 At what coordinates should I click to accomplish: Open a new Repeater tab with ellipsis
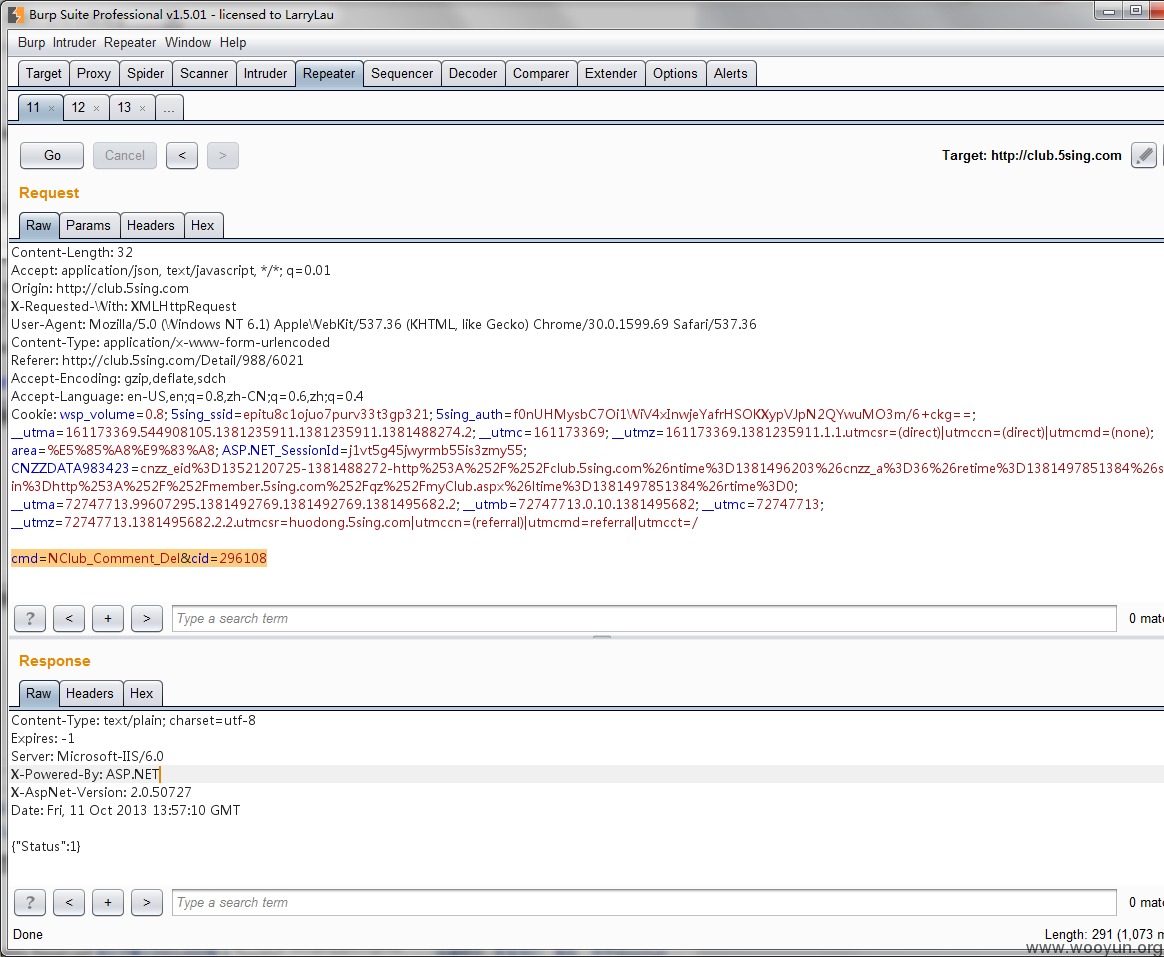coord(169,108)
